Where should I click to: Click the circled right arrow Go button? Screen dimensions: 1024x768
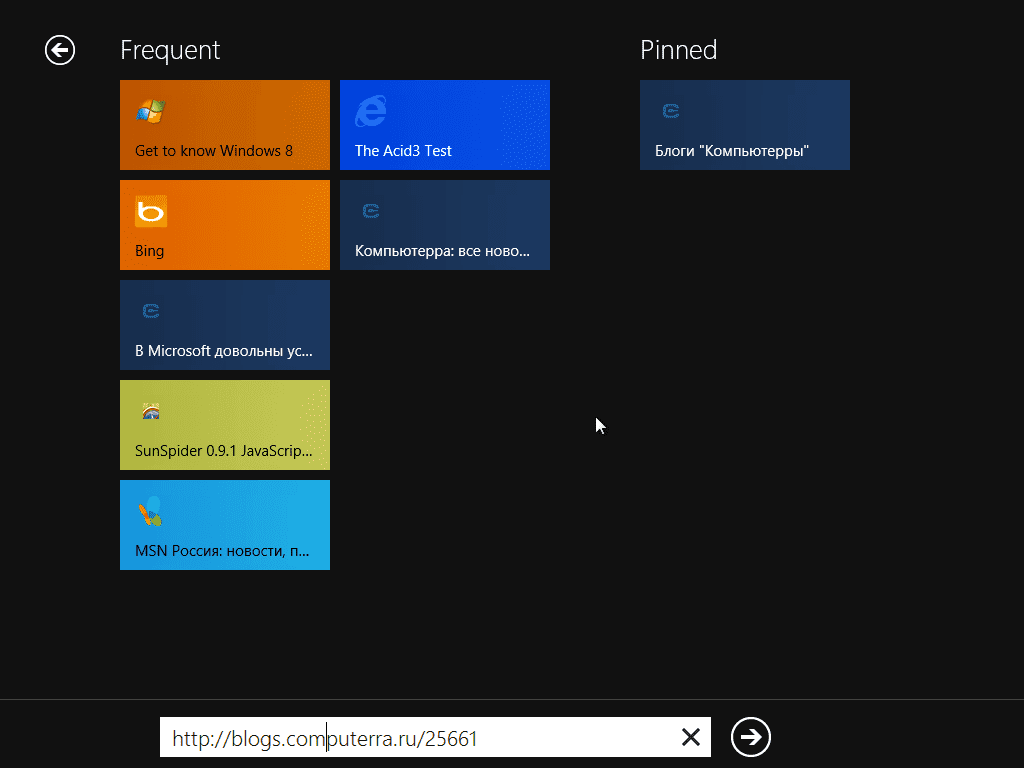(x=751, y=737)
